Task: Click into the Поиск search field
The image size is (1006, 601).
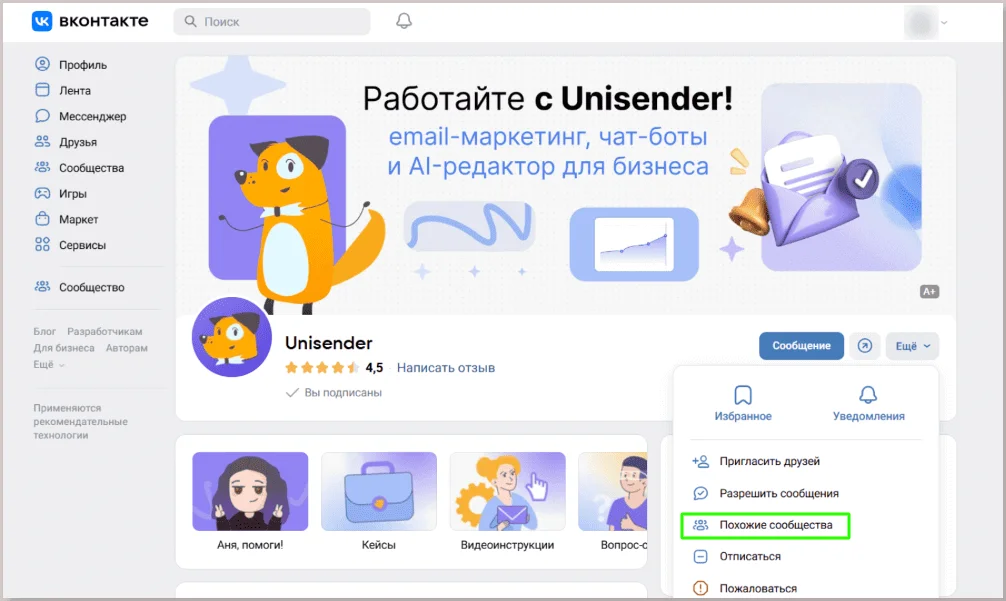Action: pos(272,21)
